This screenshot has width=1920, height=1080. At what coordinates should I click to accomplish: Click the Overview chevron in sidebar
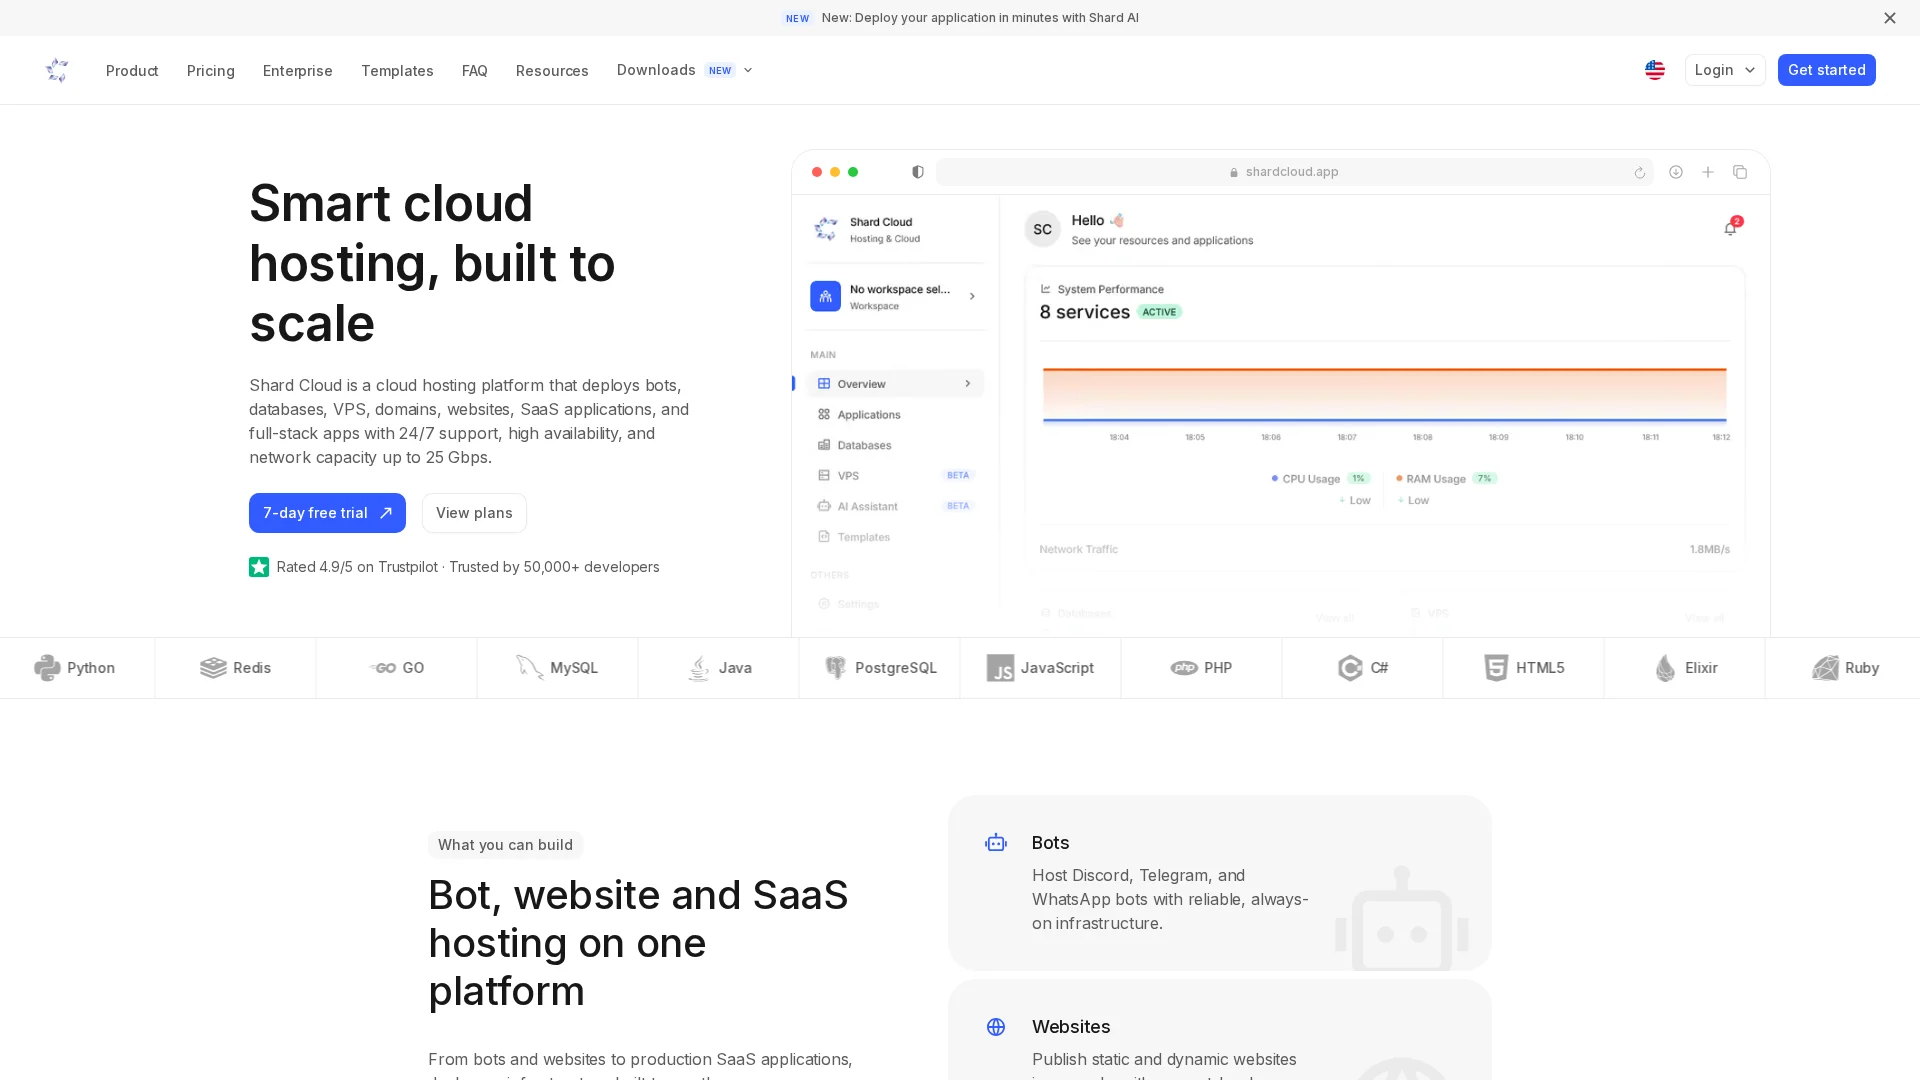(967, 384)
